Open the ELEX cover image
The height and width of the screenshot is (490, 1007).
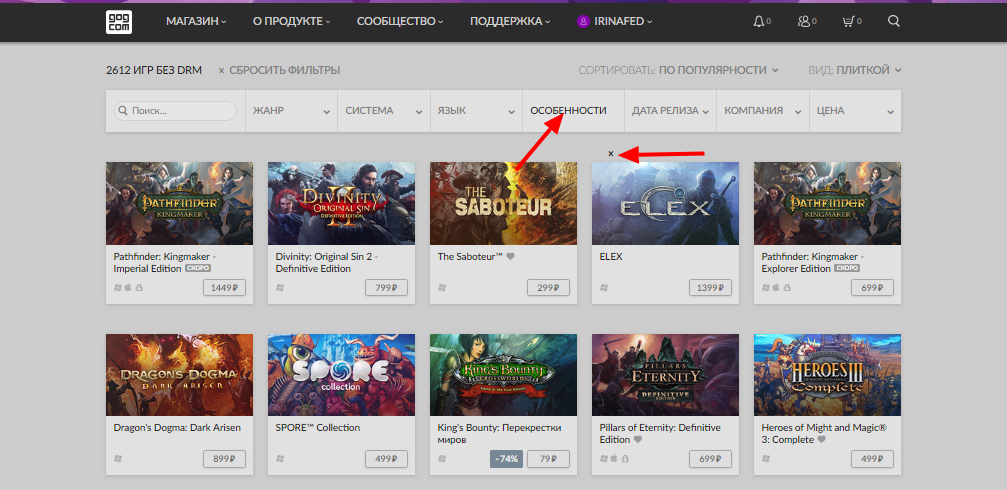click(665, 204)
